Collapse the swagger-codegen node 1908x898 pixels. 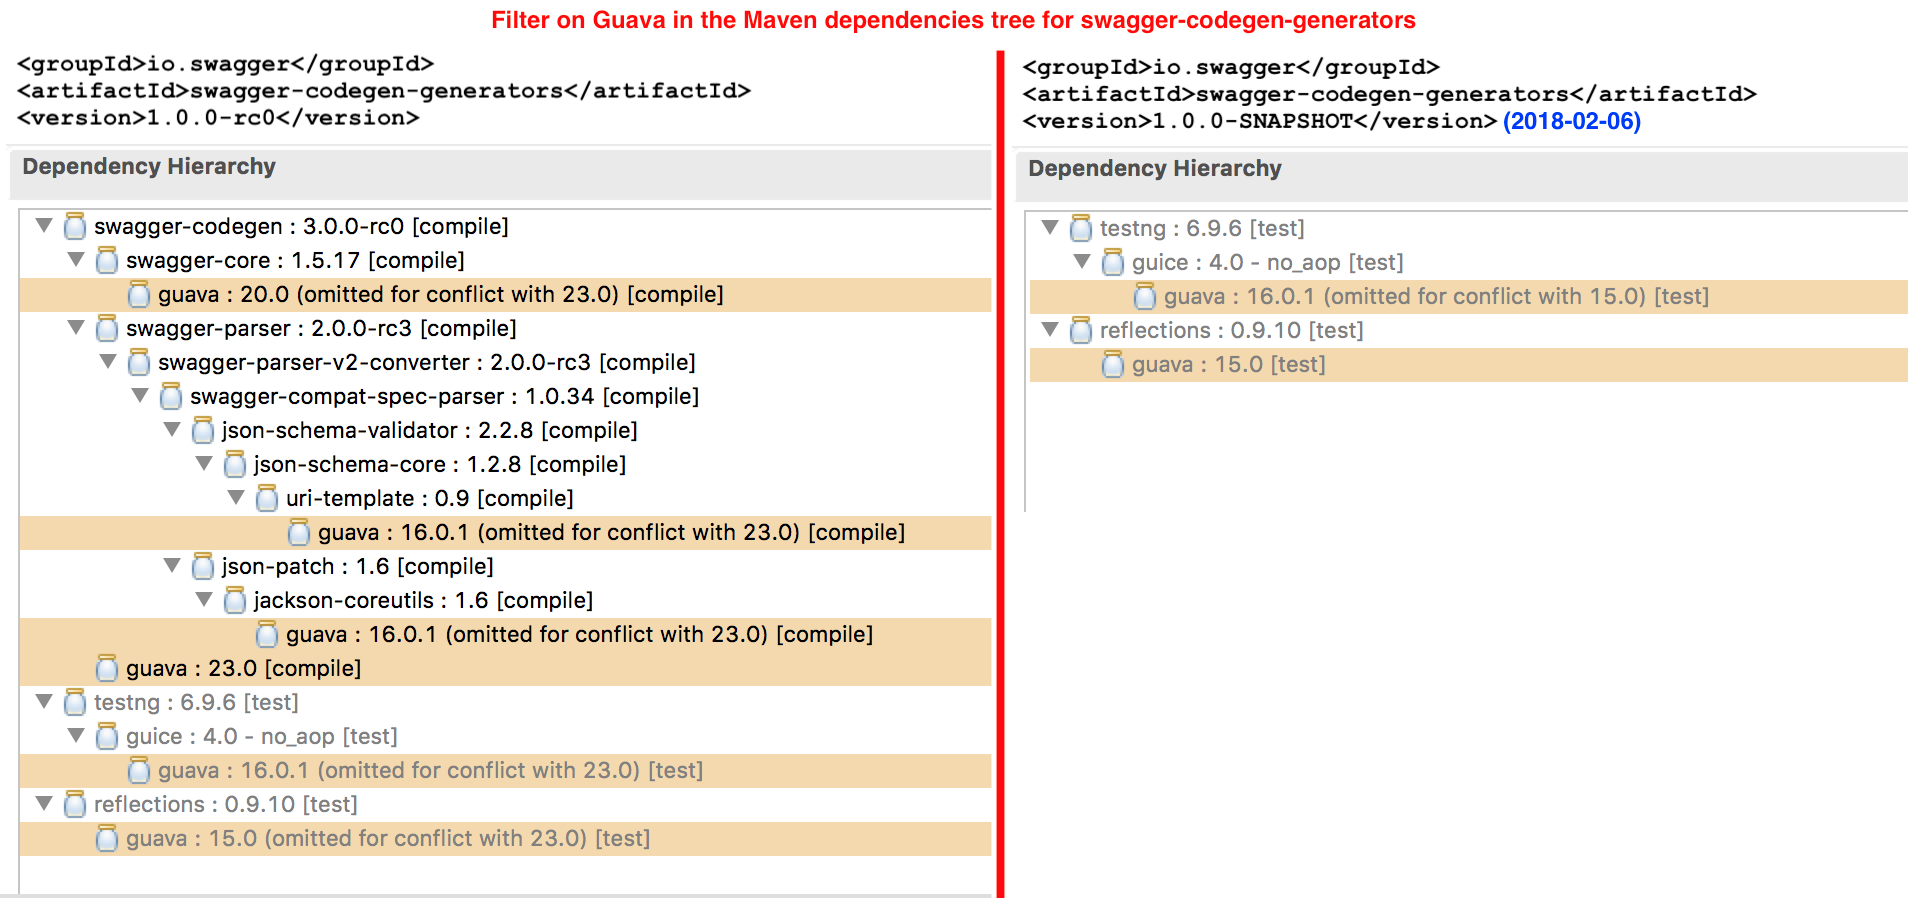[x=44, y=225]
